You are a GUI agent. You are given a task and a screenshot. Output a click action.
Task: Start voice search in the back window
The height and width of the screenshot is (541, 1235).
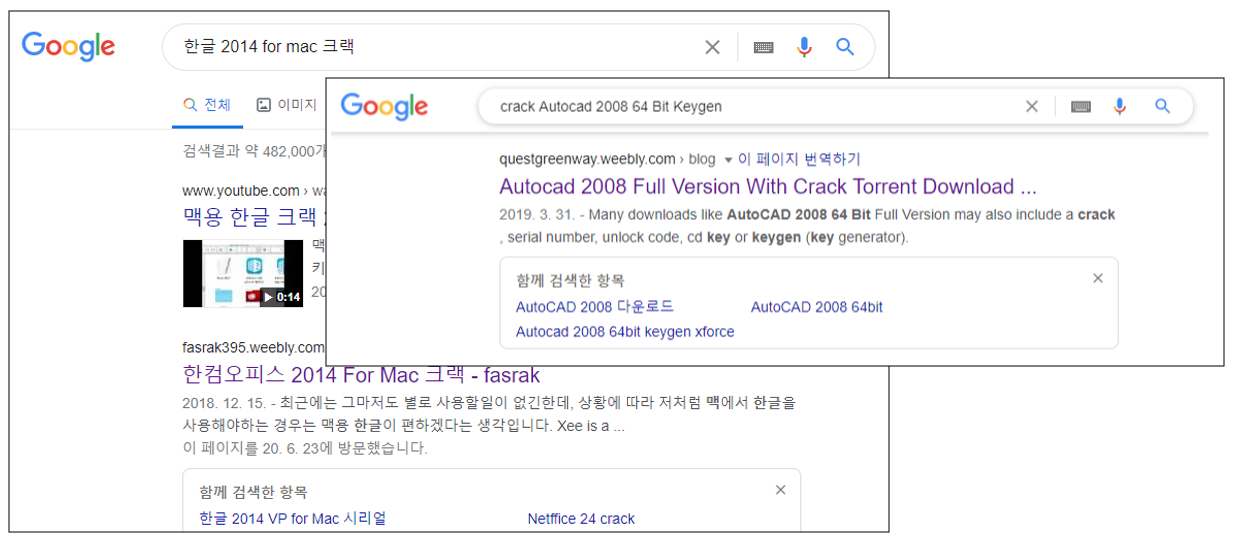804,47
